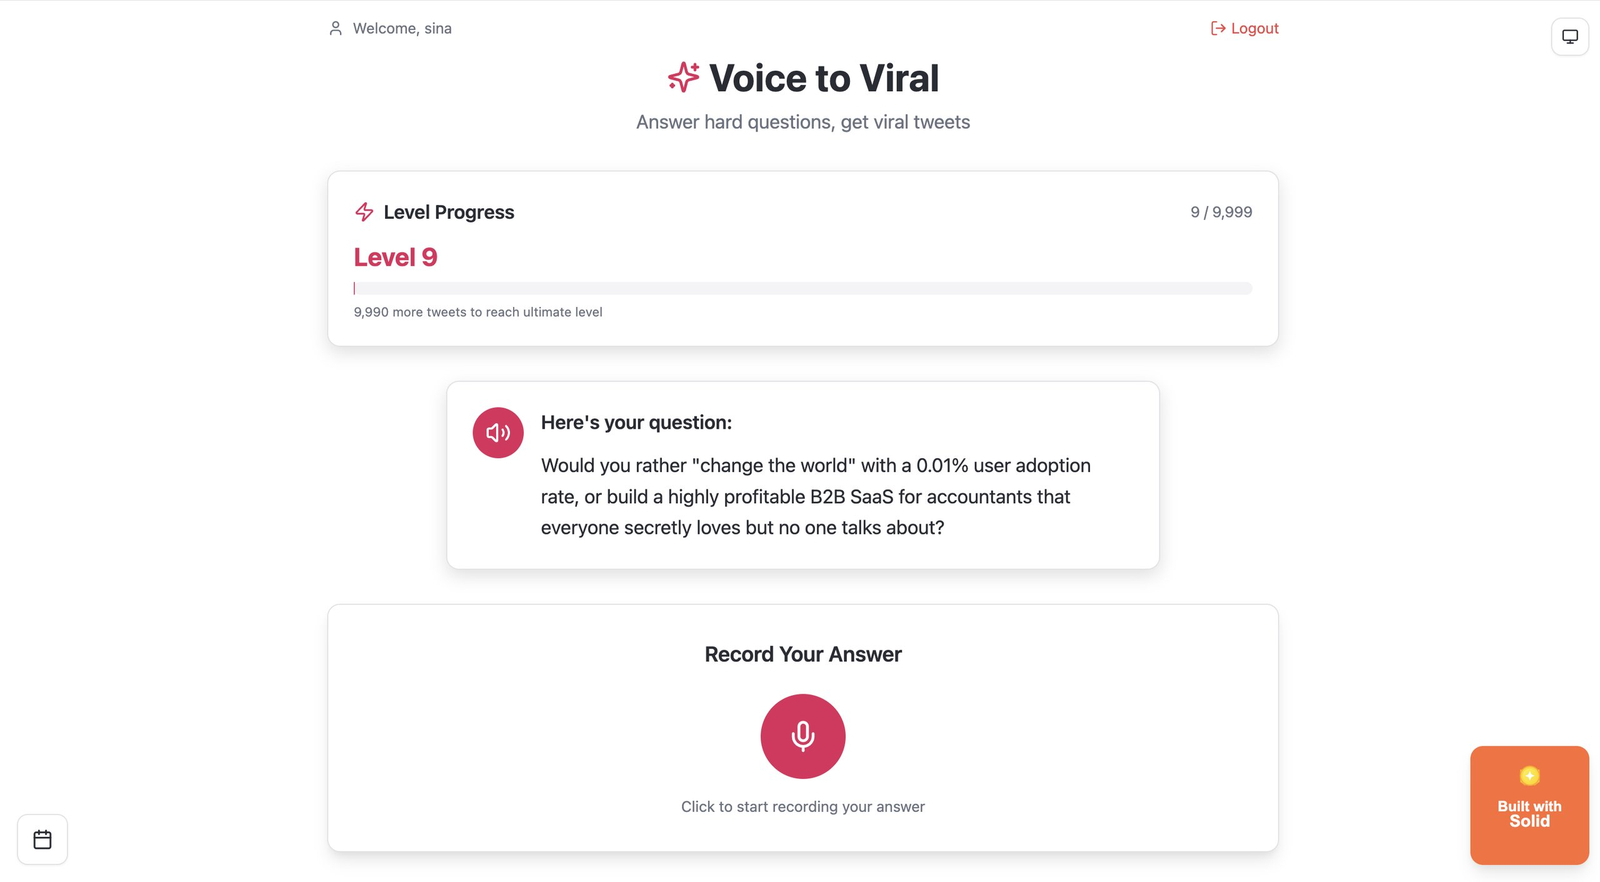The width and height of the screenshot is (1600, 882).
Task: Click the logout arrow icon
Action: coord(1218,28)
